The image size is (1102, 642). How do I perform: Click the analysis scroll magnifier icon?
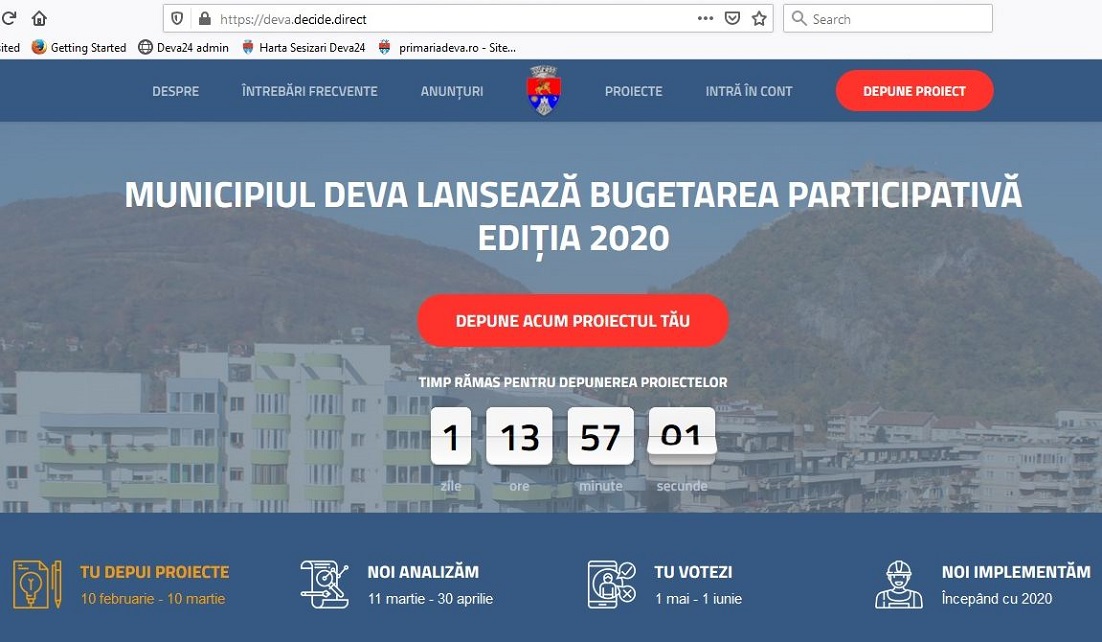pos(324,584)
